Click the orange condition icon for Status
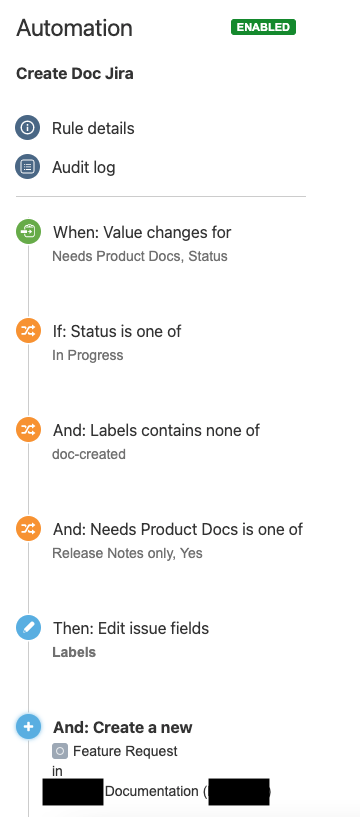360x817 pixels. pos(28,331)
